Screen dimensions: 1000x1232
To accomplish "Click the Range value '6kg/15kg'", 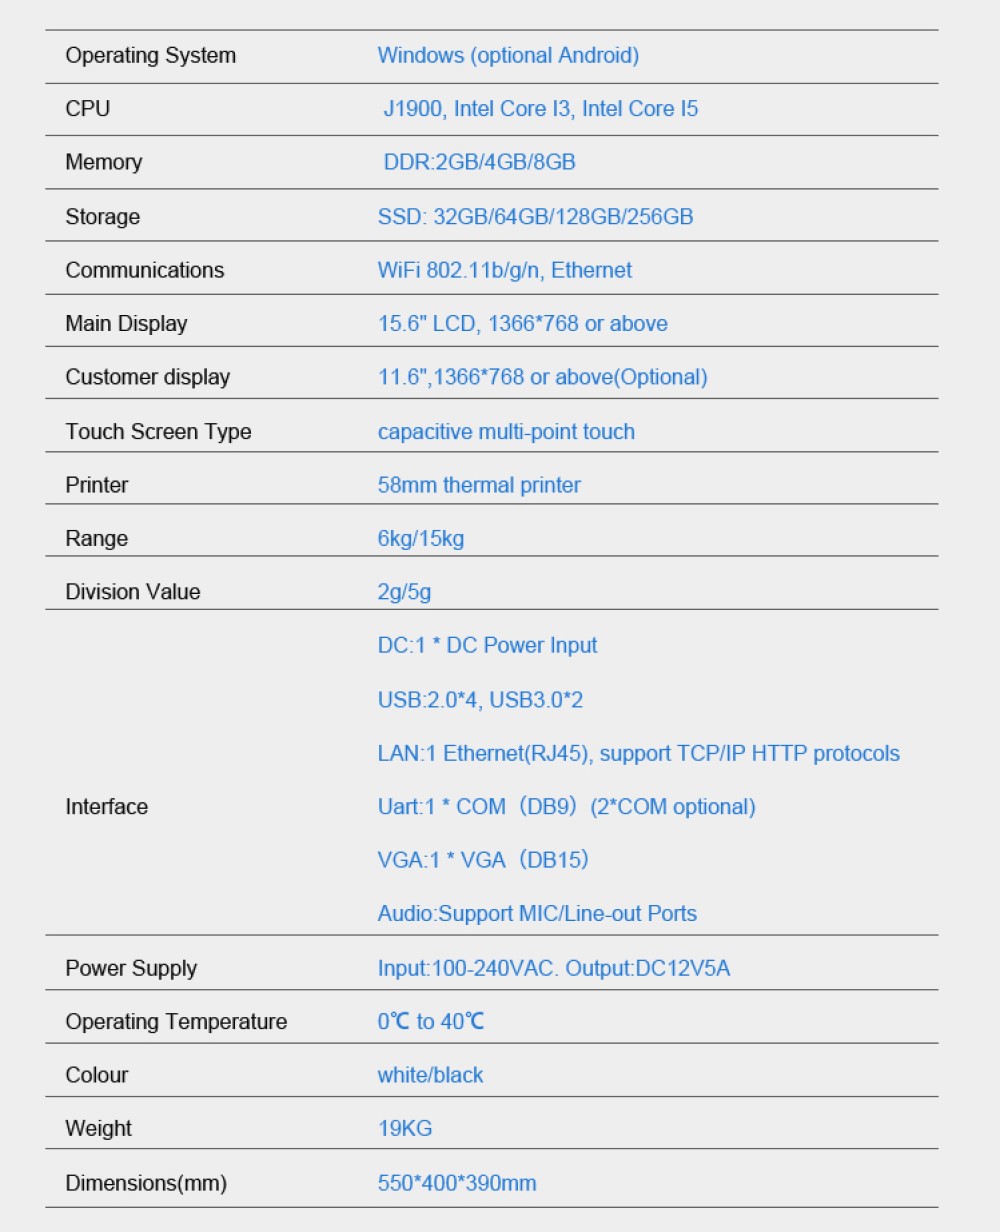I will pos(421,539).
